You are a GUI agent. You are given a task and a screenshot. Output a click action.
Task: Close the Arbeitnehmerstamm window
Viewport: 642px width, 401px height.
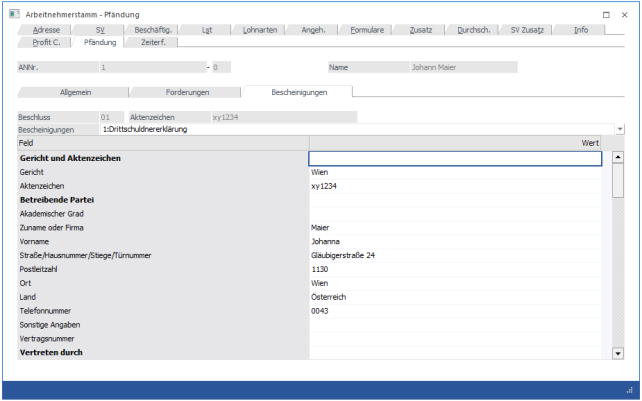point(626,15)
